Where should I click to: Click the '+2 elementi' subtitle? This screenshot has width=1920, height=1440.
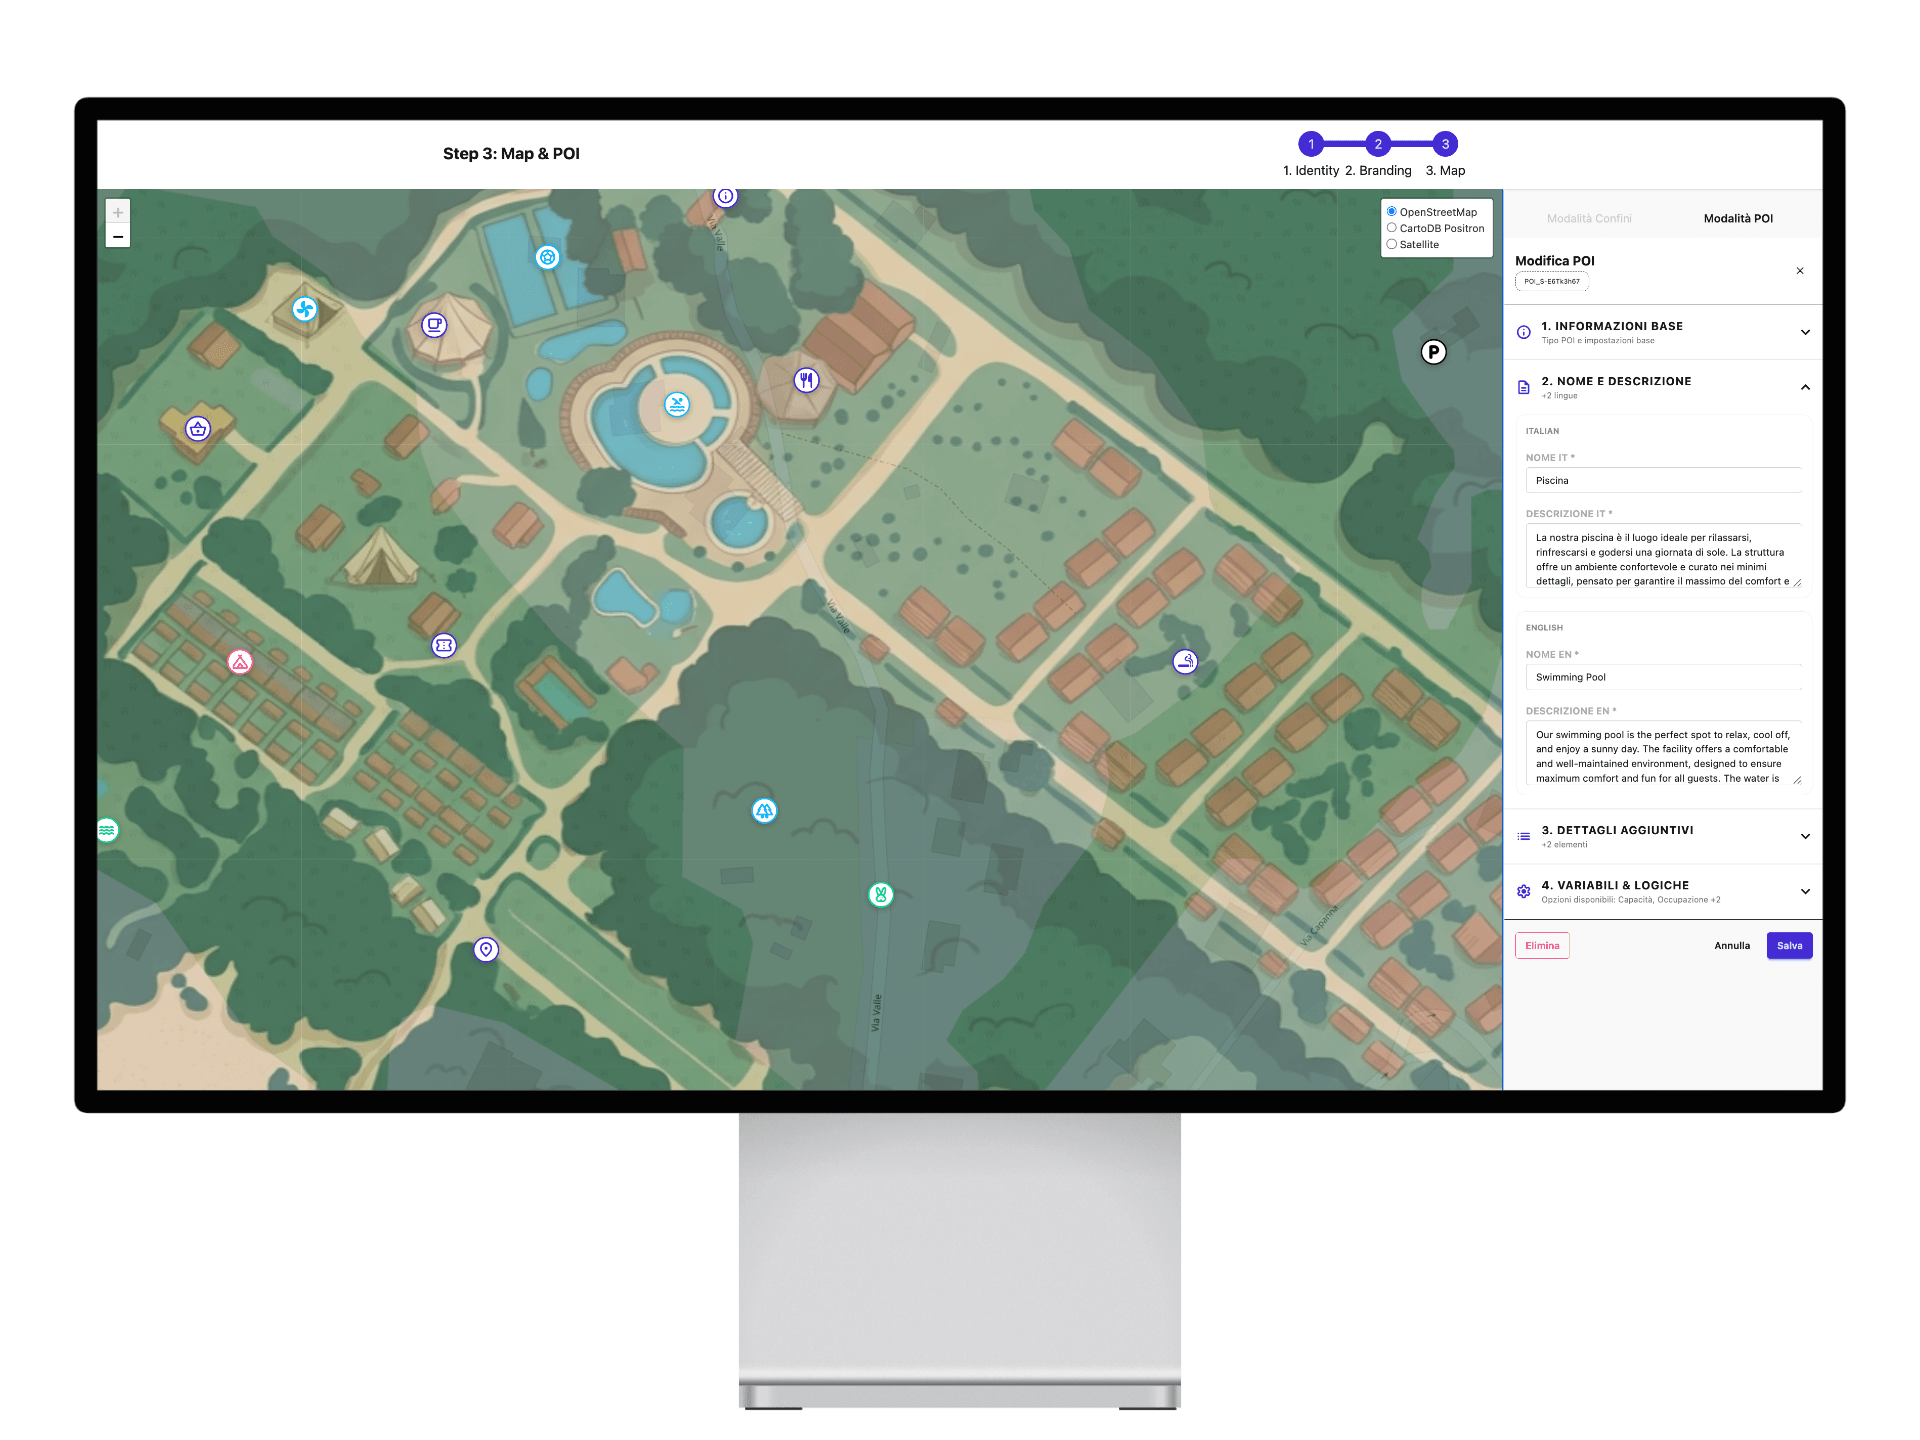tap(1564, 845)
